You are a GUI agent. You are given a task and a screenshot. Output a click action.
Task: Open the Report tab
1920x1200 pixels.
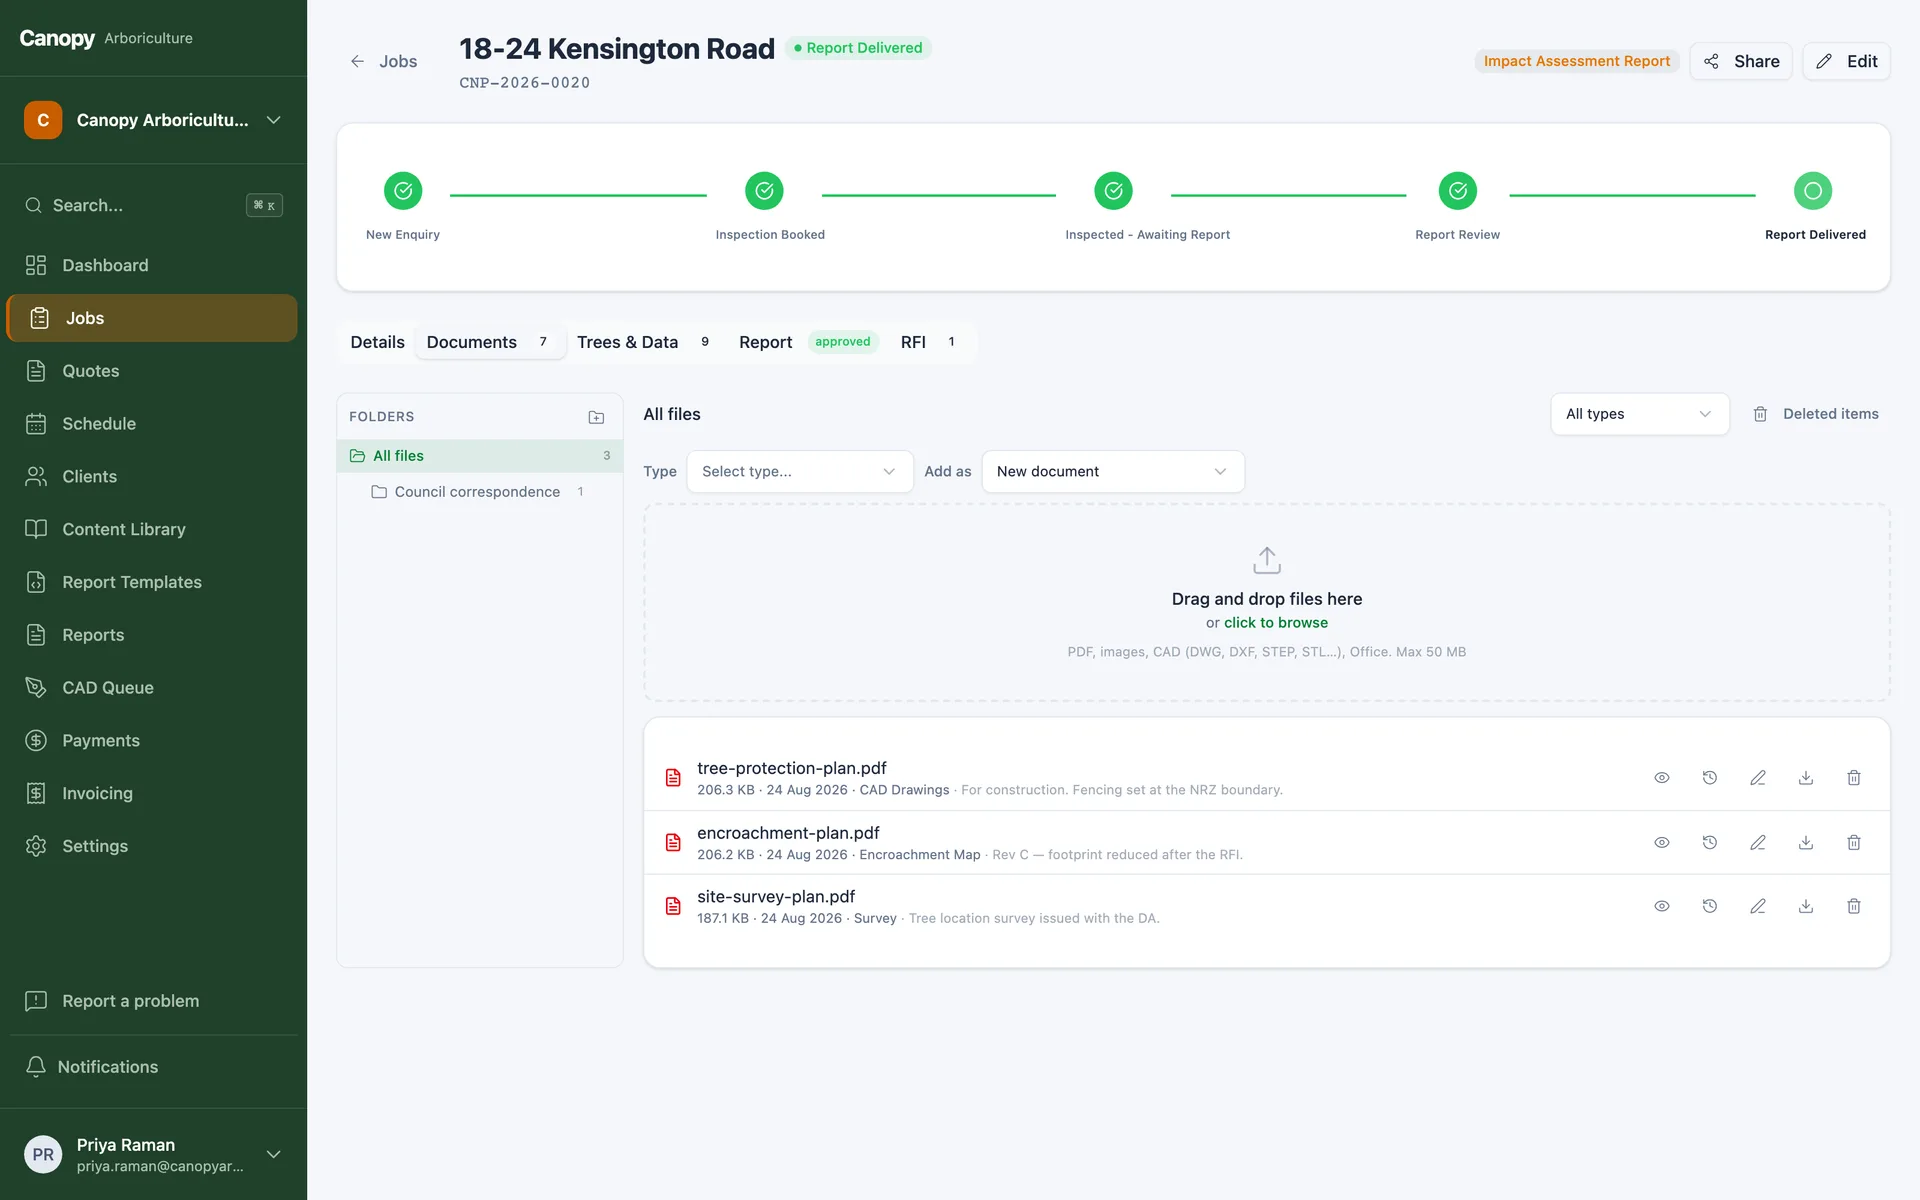coord(808,342)
